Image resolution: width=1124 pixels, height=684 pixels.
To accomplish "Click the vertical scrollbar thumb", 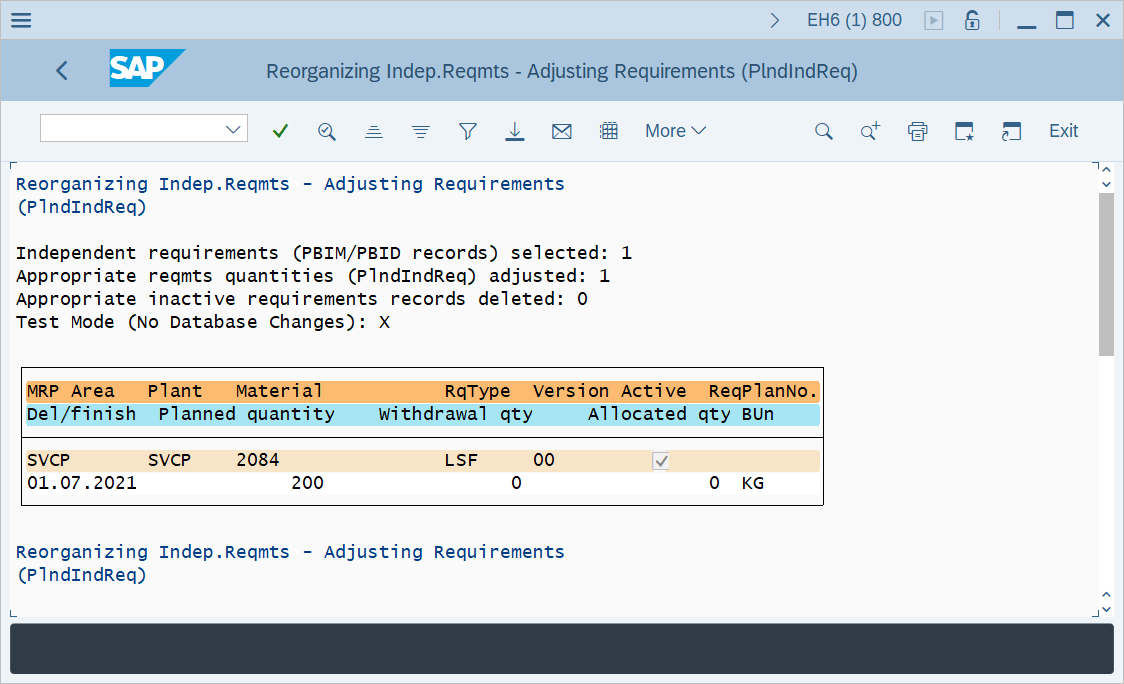I will pos(1105,275).
